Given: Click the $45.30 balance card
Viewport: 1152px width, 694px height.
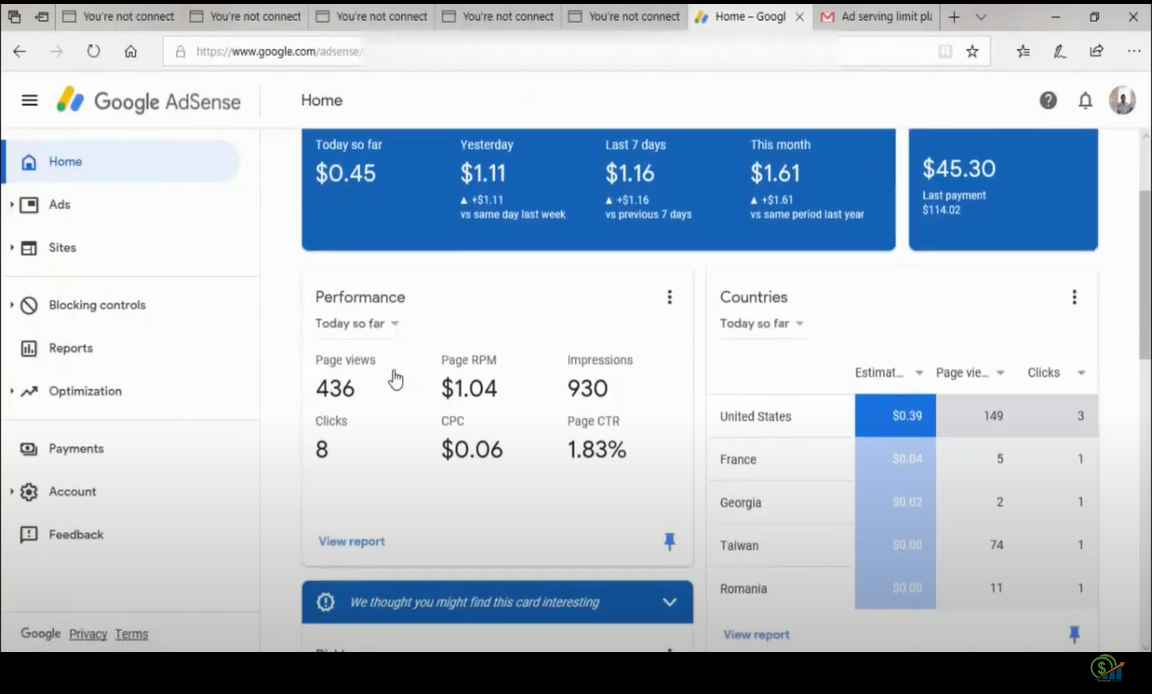Looking at the screenshot, I should pos(1003,189).
